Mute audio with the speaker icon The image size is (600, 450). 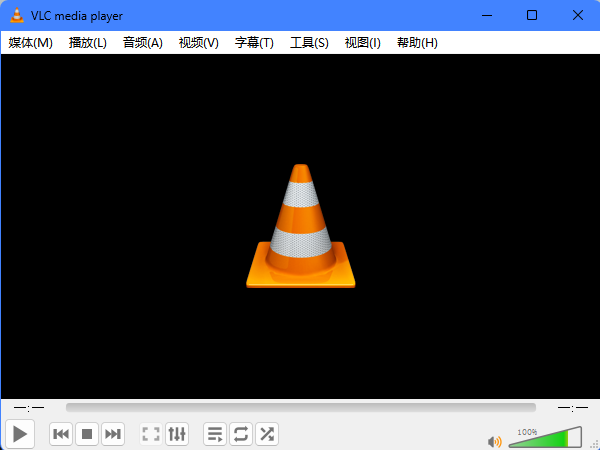(494, 442)
